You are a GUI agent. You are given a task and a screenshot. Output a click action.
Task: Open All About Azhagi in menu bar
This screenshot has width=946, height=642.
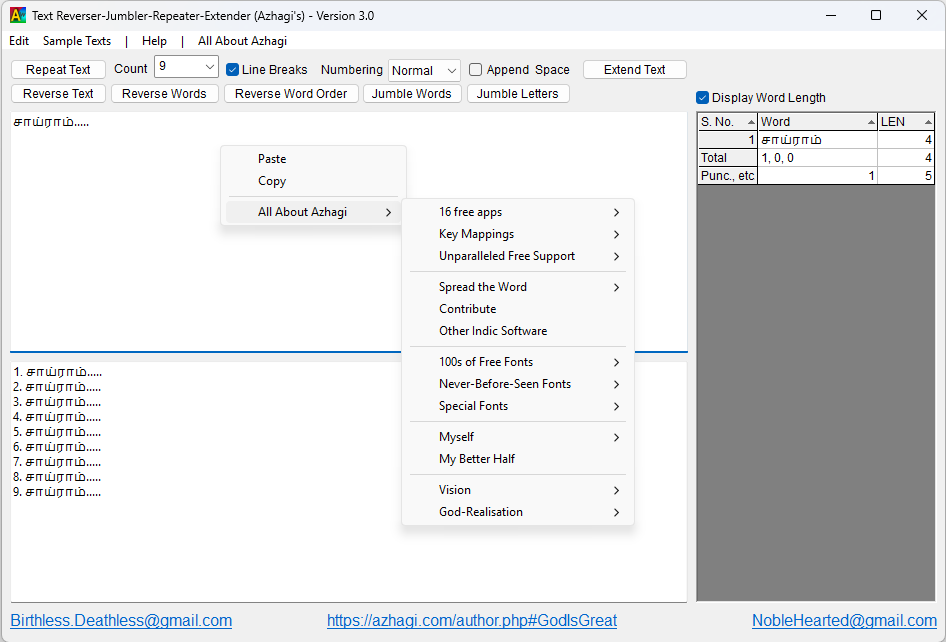coord(243,41)
